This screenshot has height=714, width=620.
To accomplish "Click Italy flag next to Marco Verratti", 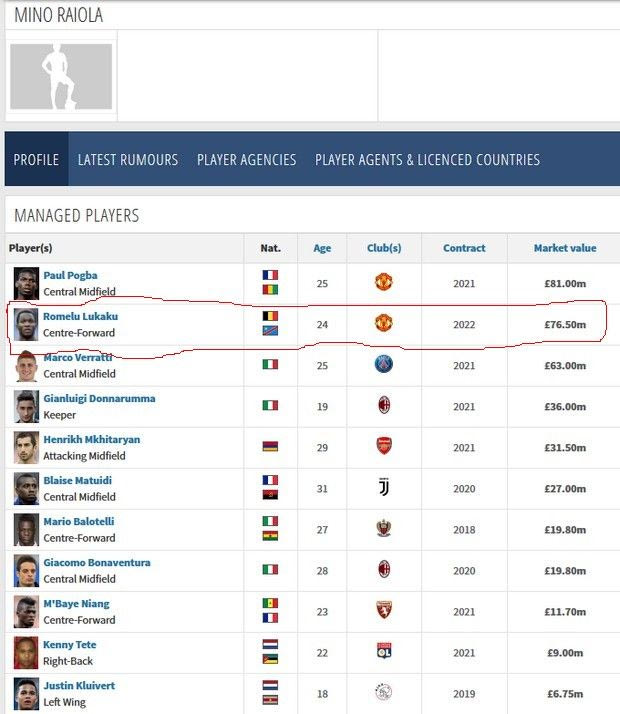I will point(270,365).
